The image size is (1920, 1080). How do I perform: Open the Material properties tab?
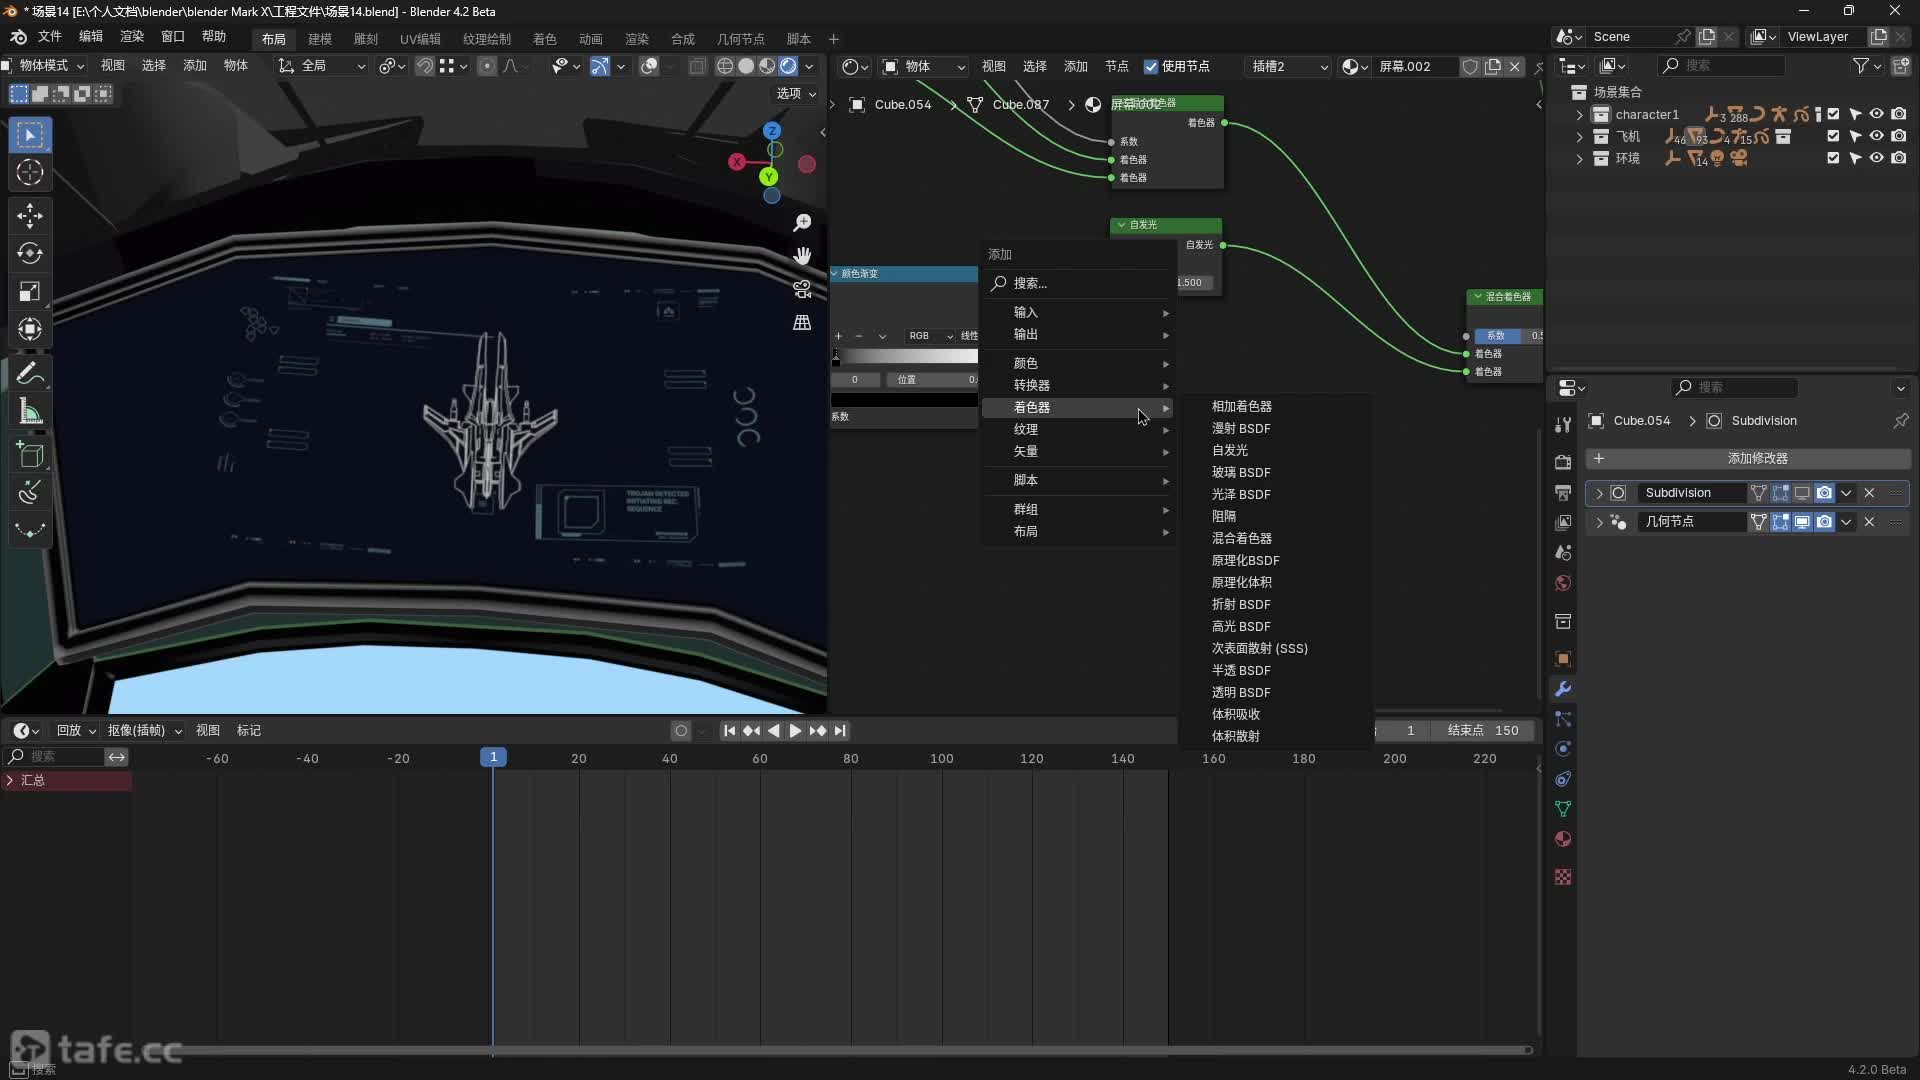(1563, 839)
